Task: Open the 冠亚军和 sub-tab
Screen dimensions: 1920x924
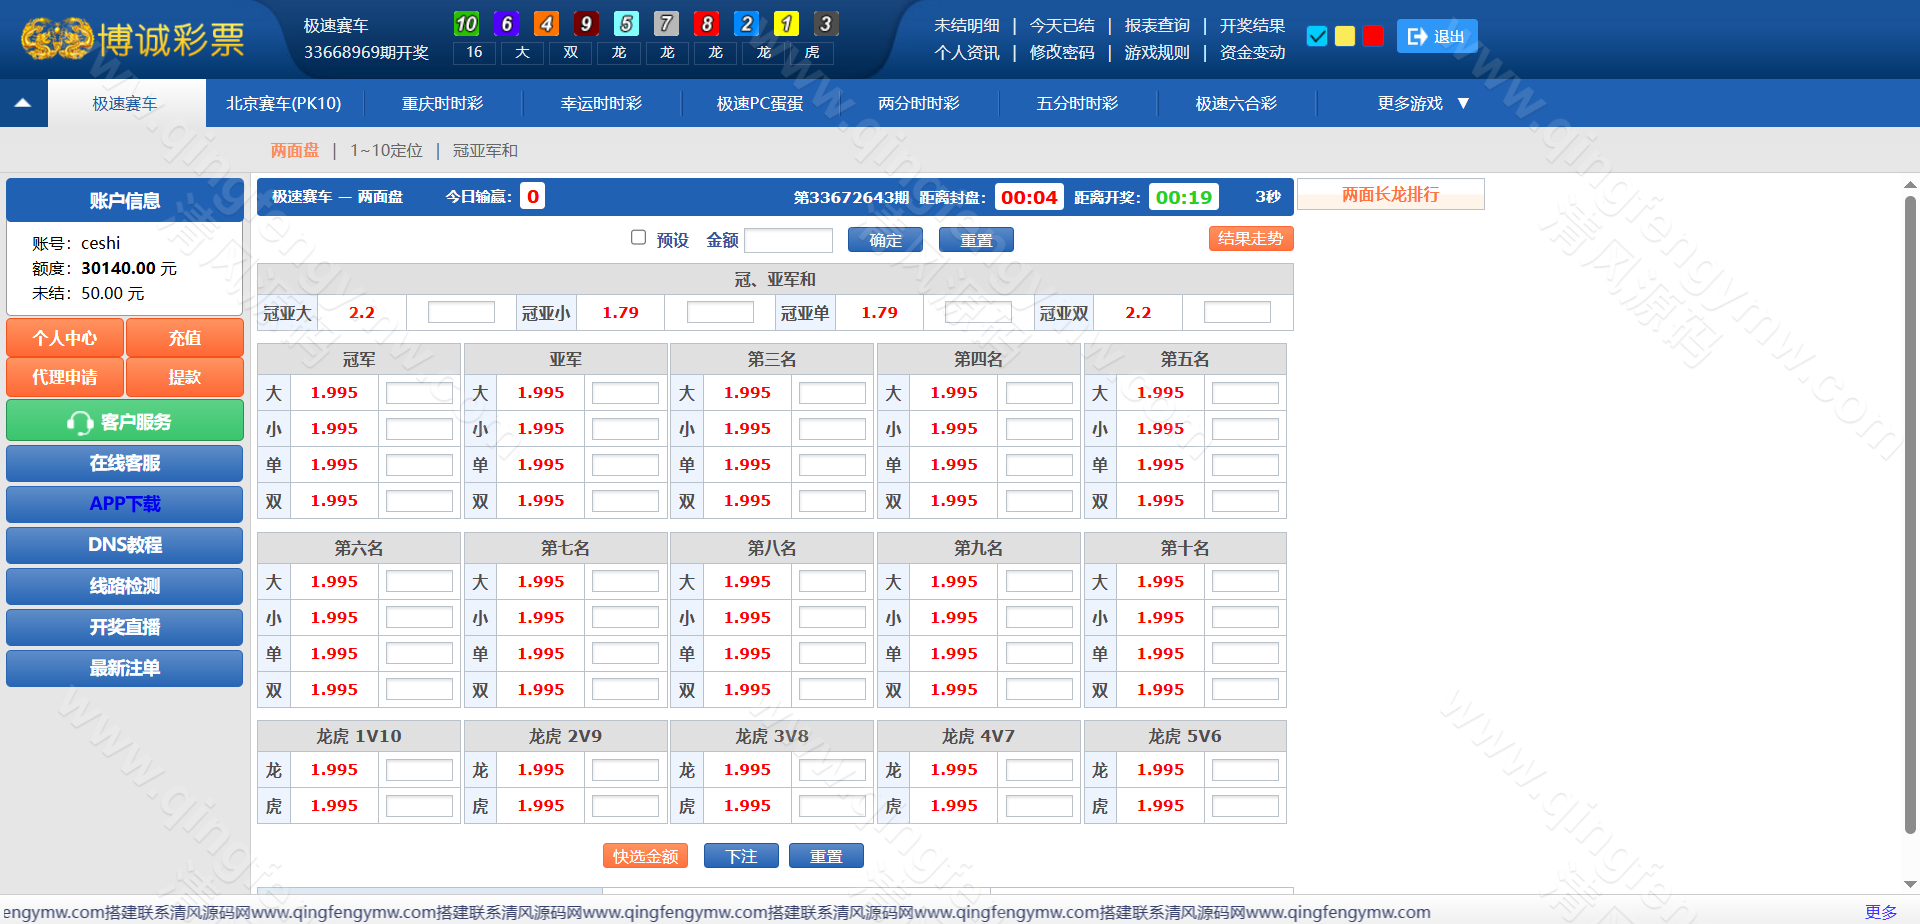Action: point(485,151)
